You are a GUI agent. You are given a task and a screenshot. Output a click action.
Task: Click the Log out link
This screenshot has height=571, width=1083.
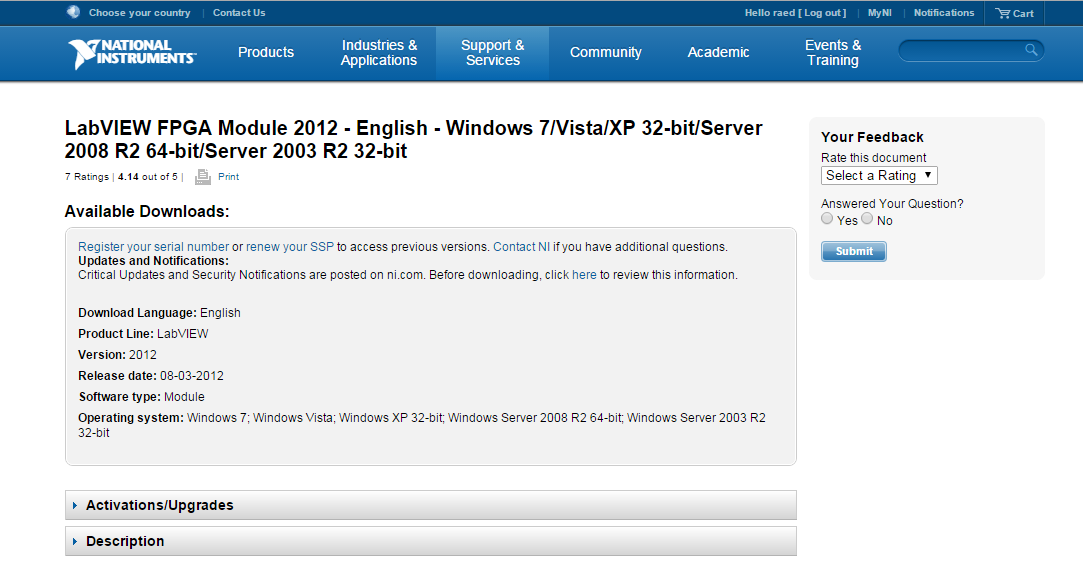pos(823,12)
